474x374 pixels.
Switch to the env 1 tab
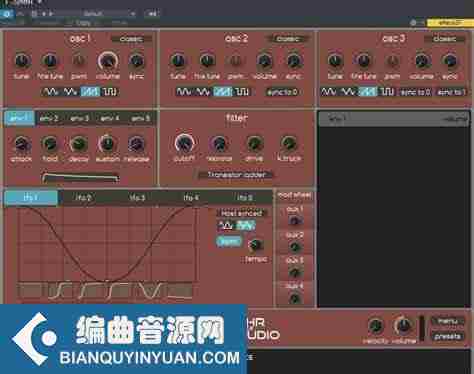(x=19, y=118)
